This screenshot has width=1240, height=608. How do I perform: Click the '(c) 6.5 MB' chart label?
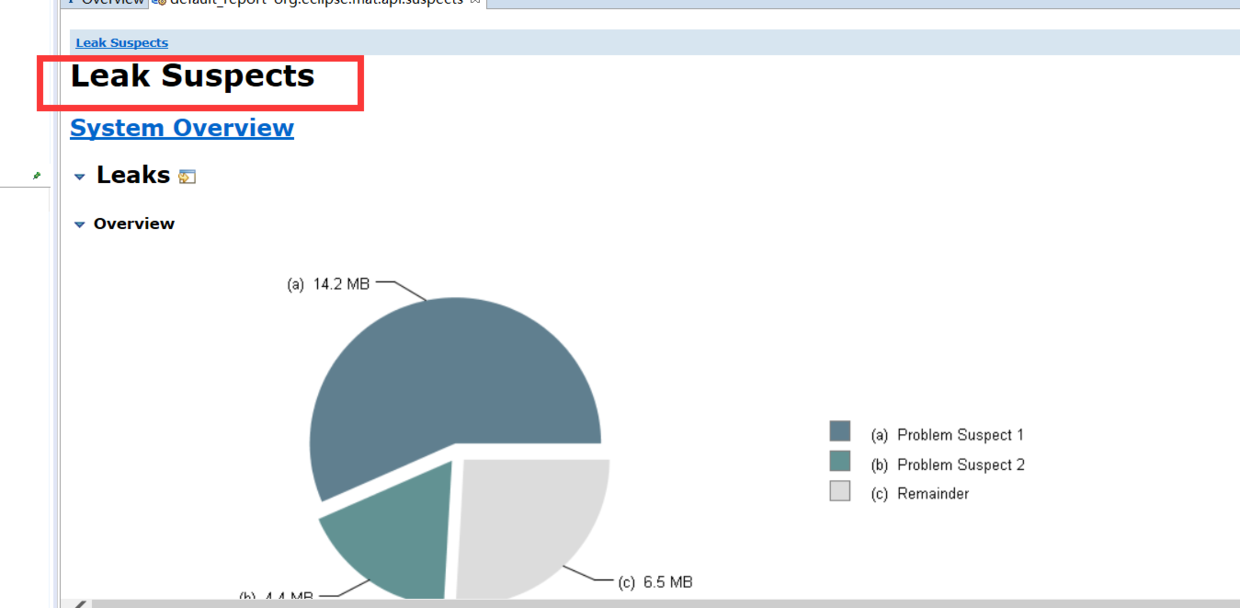click(x=655, y=582)
